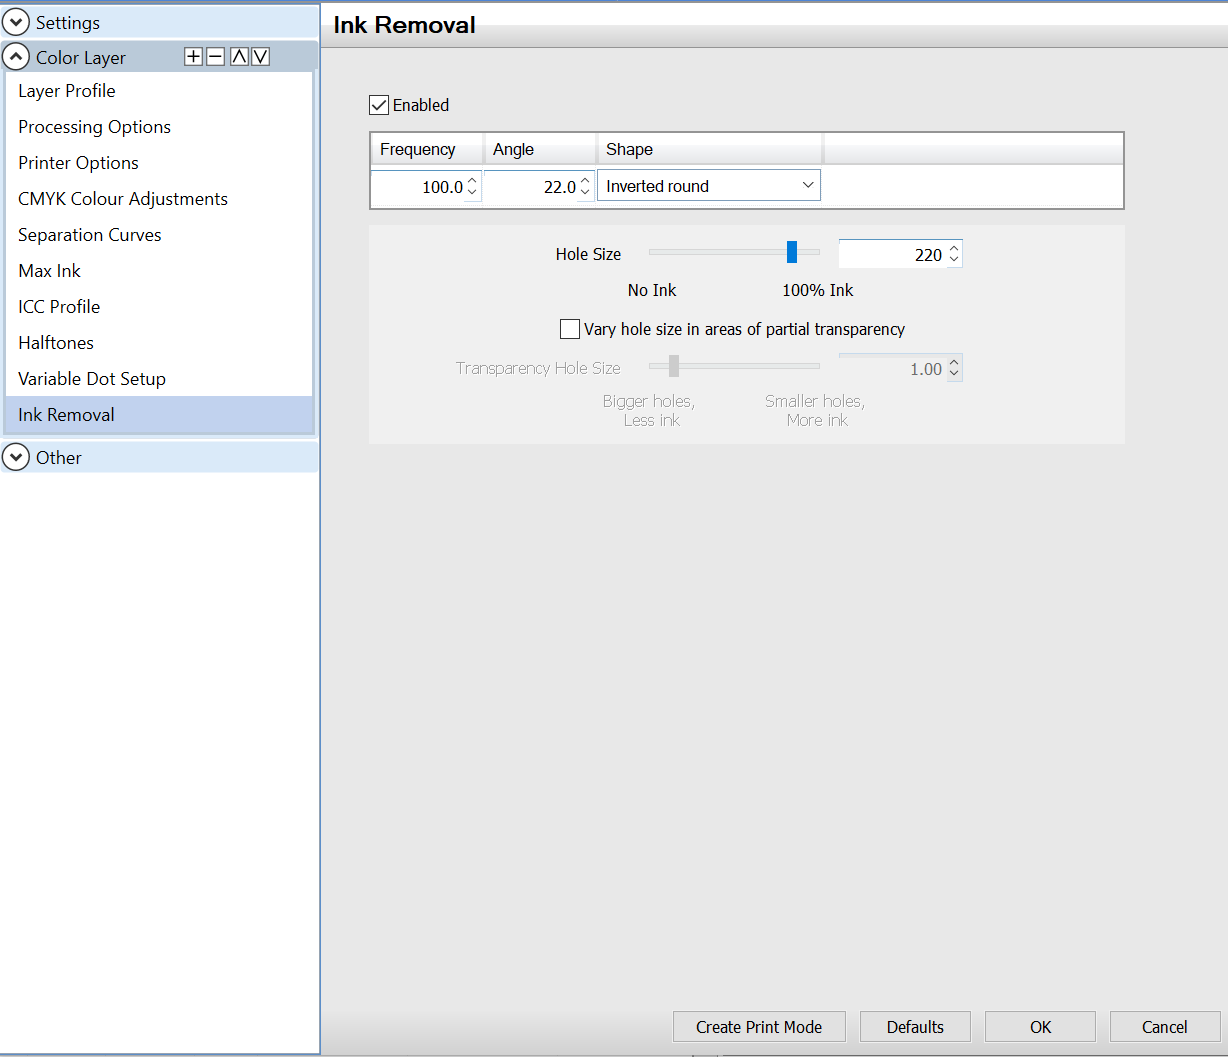Expand the Other section

pyautogui.click(x=16, y=457)
